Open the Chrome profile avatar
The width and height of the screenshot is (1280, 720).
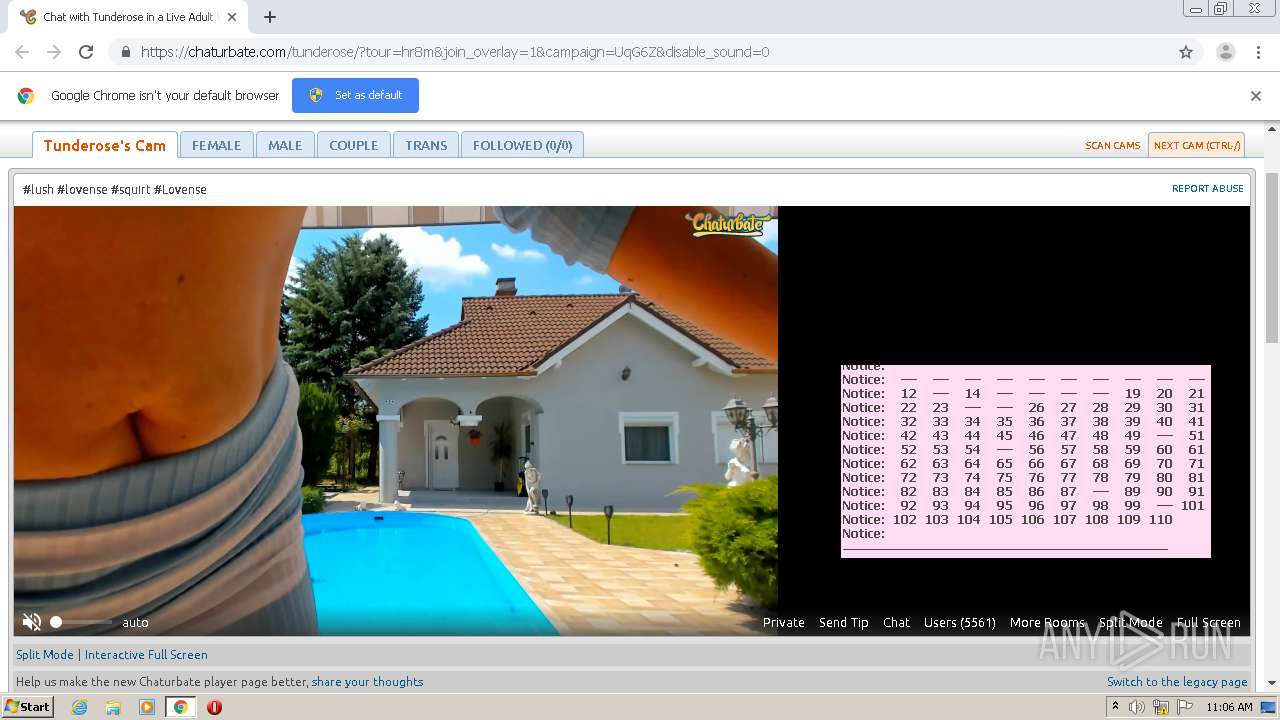pos(1226,52)
